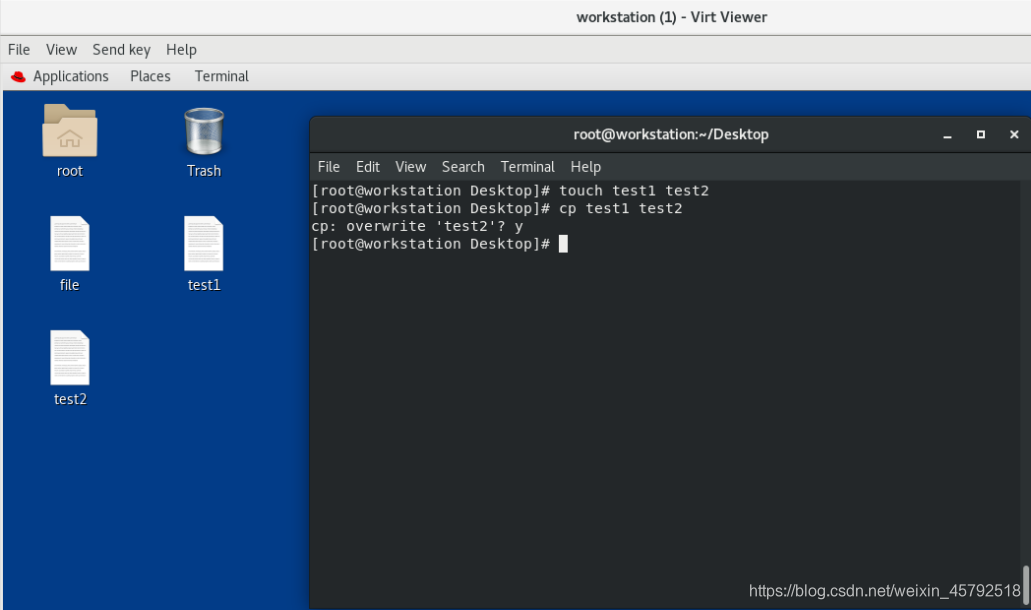Viewport: 1031px width, 610px height.
Task: Open the Applications menu
Action: point(70,76)
